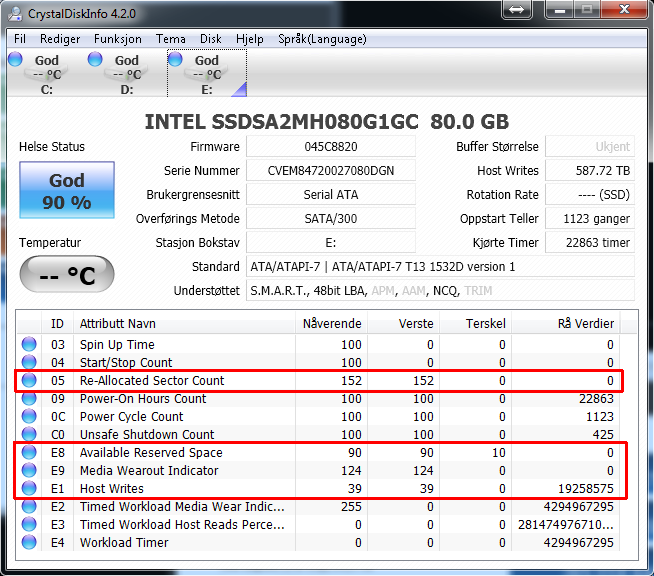Click the Standard ATA/ATAPI-7 field
The width and height of the screenshot is (654, 576).
click(440, 267)
